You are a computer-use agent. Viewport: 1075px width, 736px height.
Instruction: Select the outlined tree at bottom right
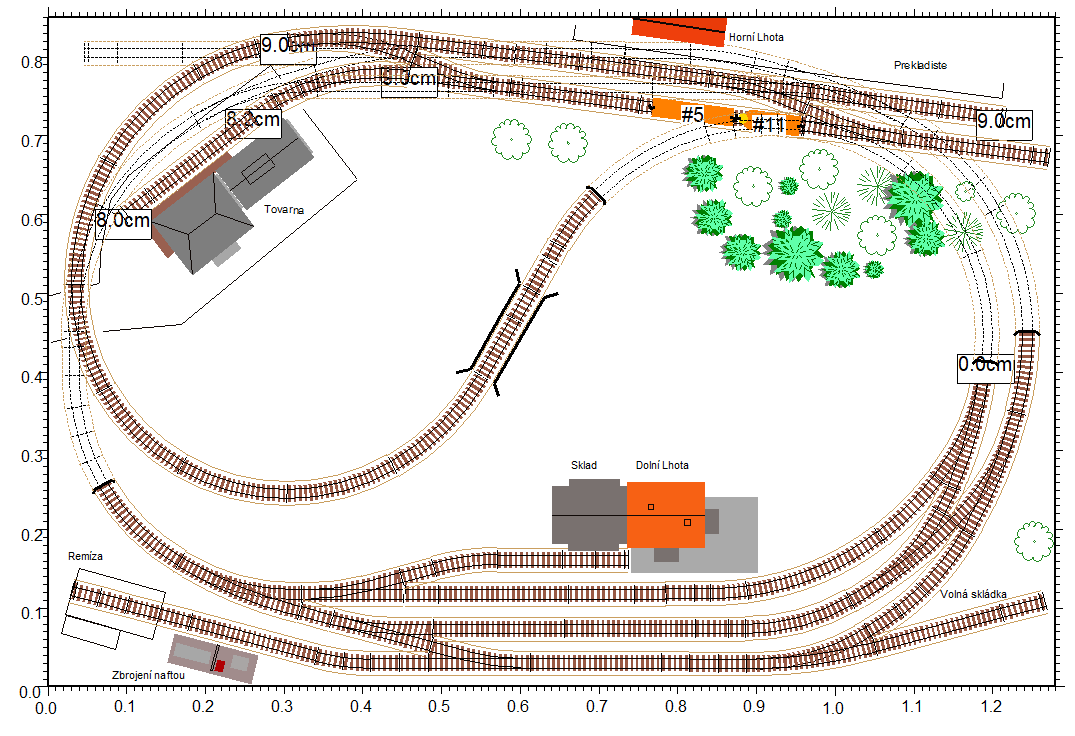1033,540
